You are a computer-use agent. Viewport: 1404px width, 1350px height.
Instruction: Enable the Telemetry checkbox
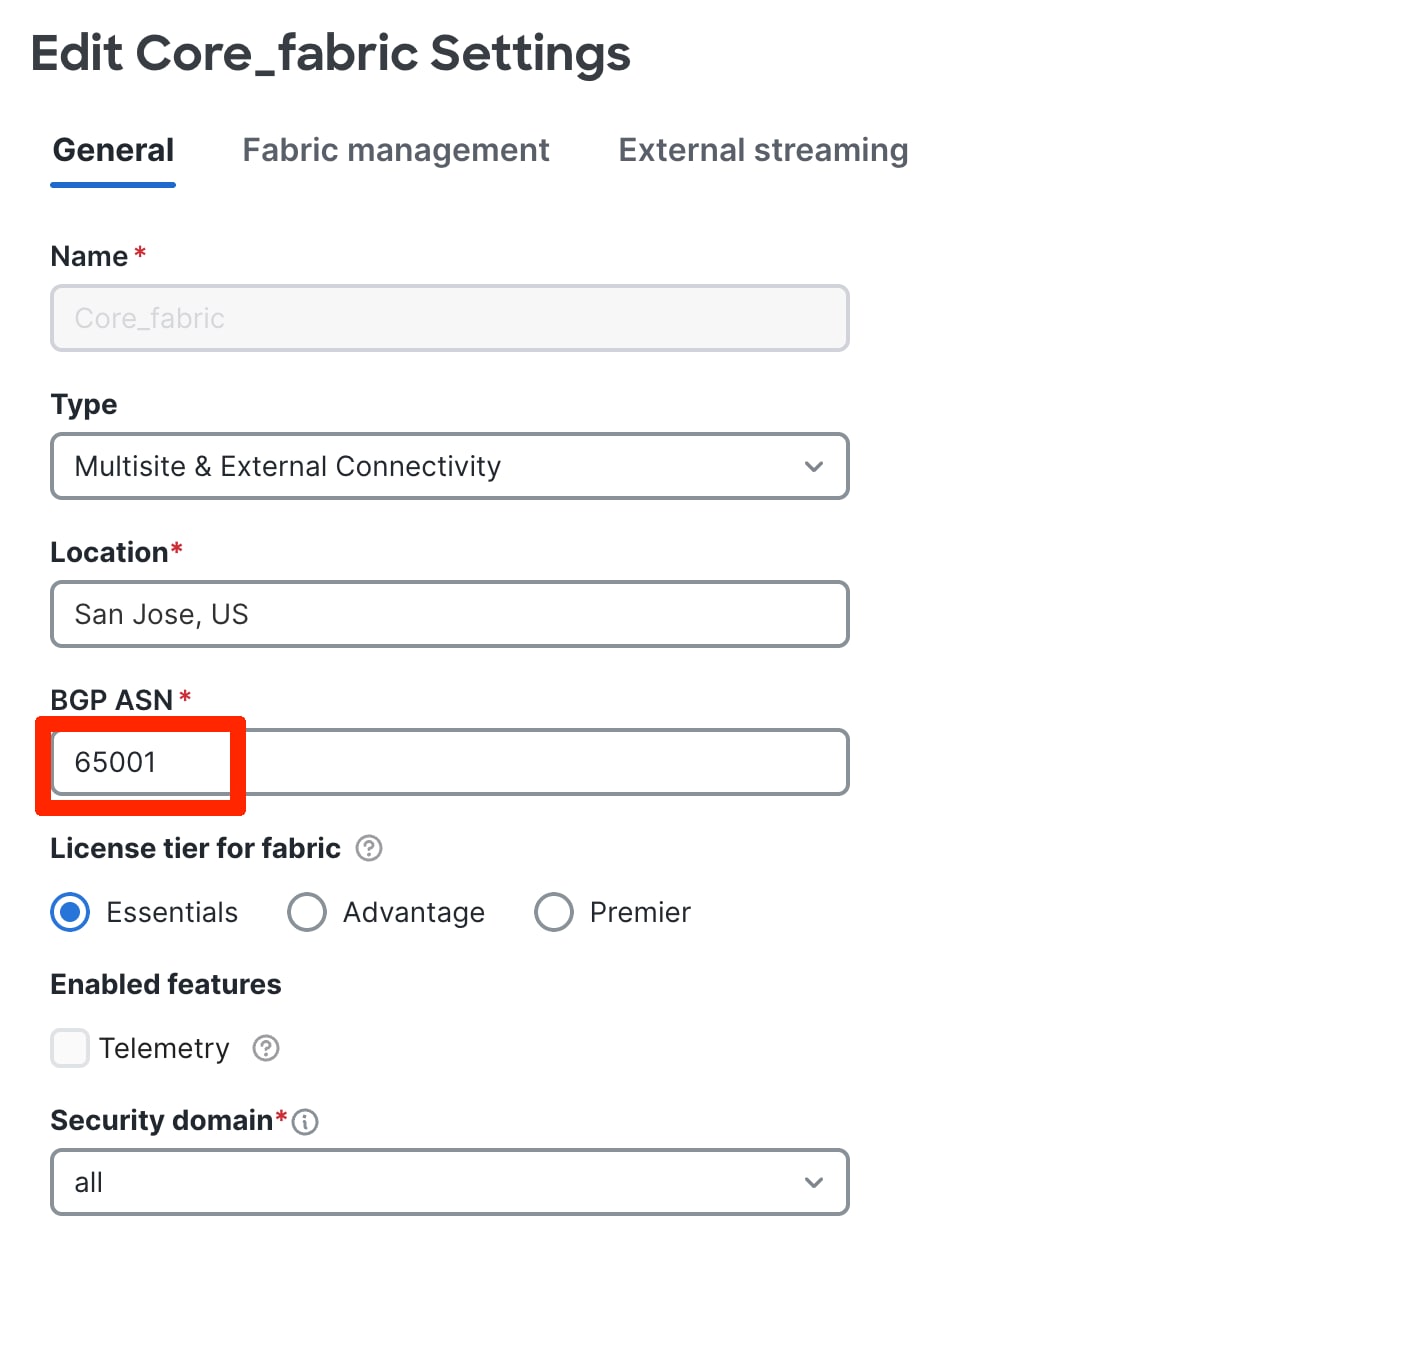pyautogui.click(x=70, y=1048)
